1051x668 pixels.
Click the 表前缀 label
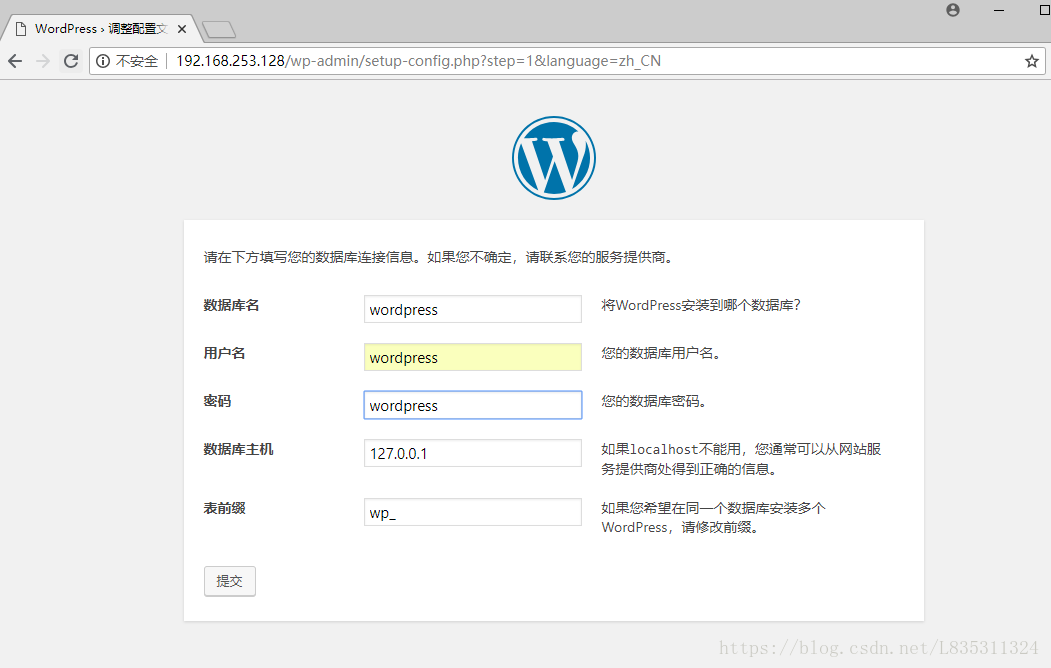pos(224,508)
